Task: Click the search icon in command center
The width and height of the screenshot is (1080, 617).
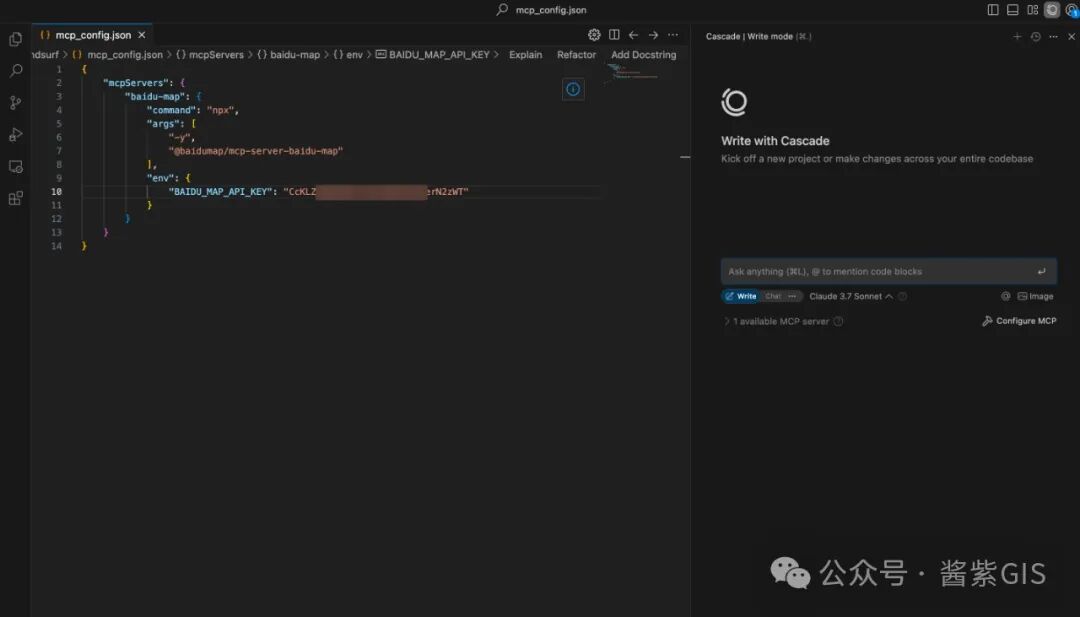Action: [x=502, y=10]
